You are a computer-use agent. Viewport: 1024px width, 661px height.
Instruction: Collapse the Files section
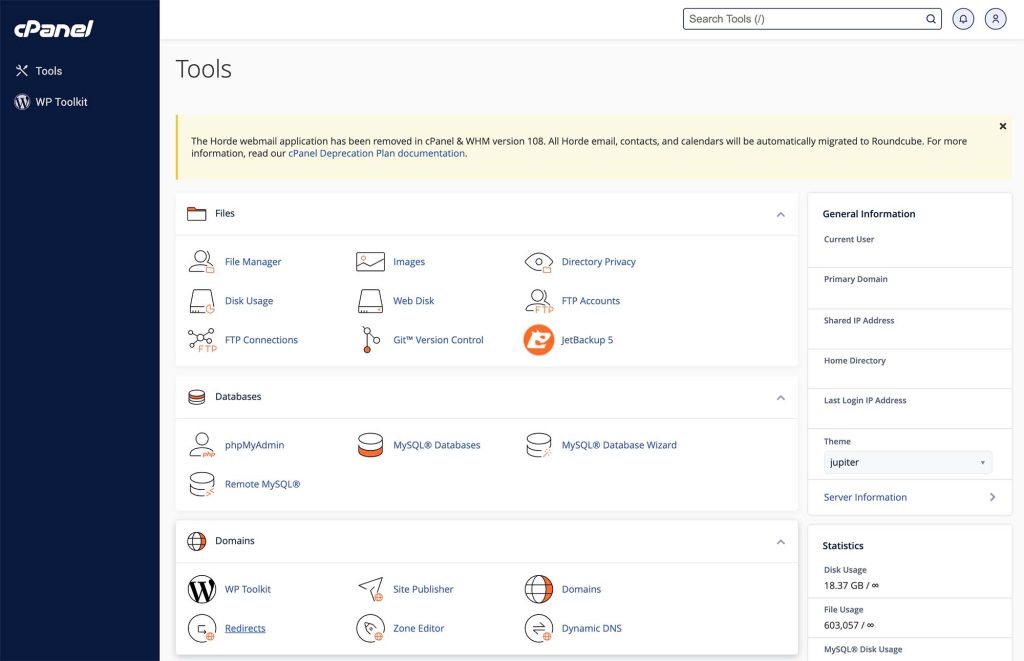point(781,214)
